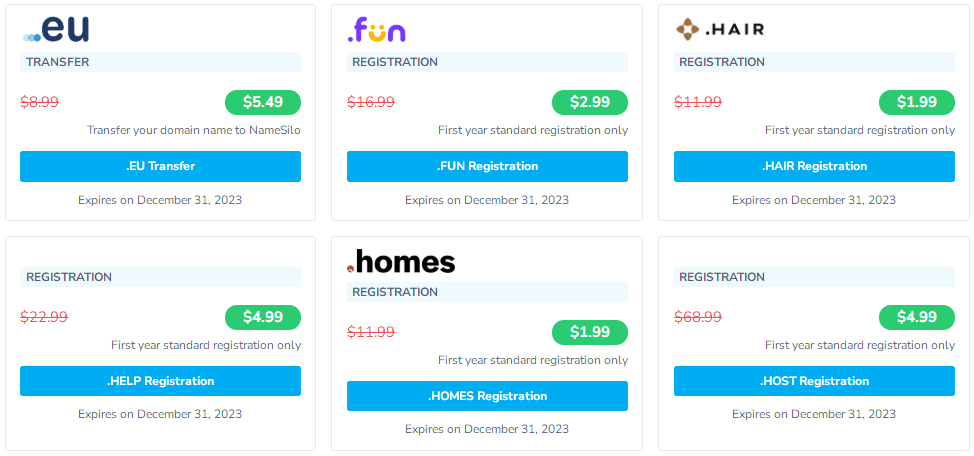Click the $4.99 .HELP price badge
The height and width of the screenshot is (456, 974).
262,317
